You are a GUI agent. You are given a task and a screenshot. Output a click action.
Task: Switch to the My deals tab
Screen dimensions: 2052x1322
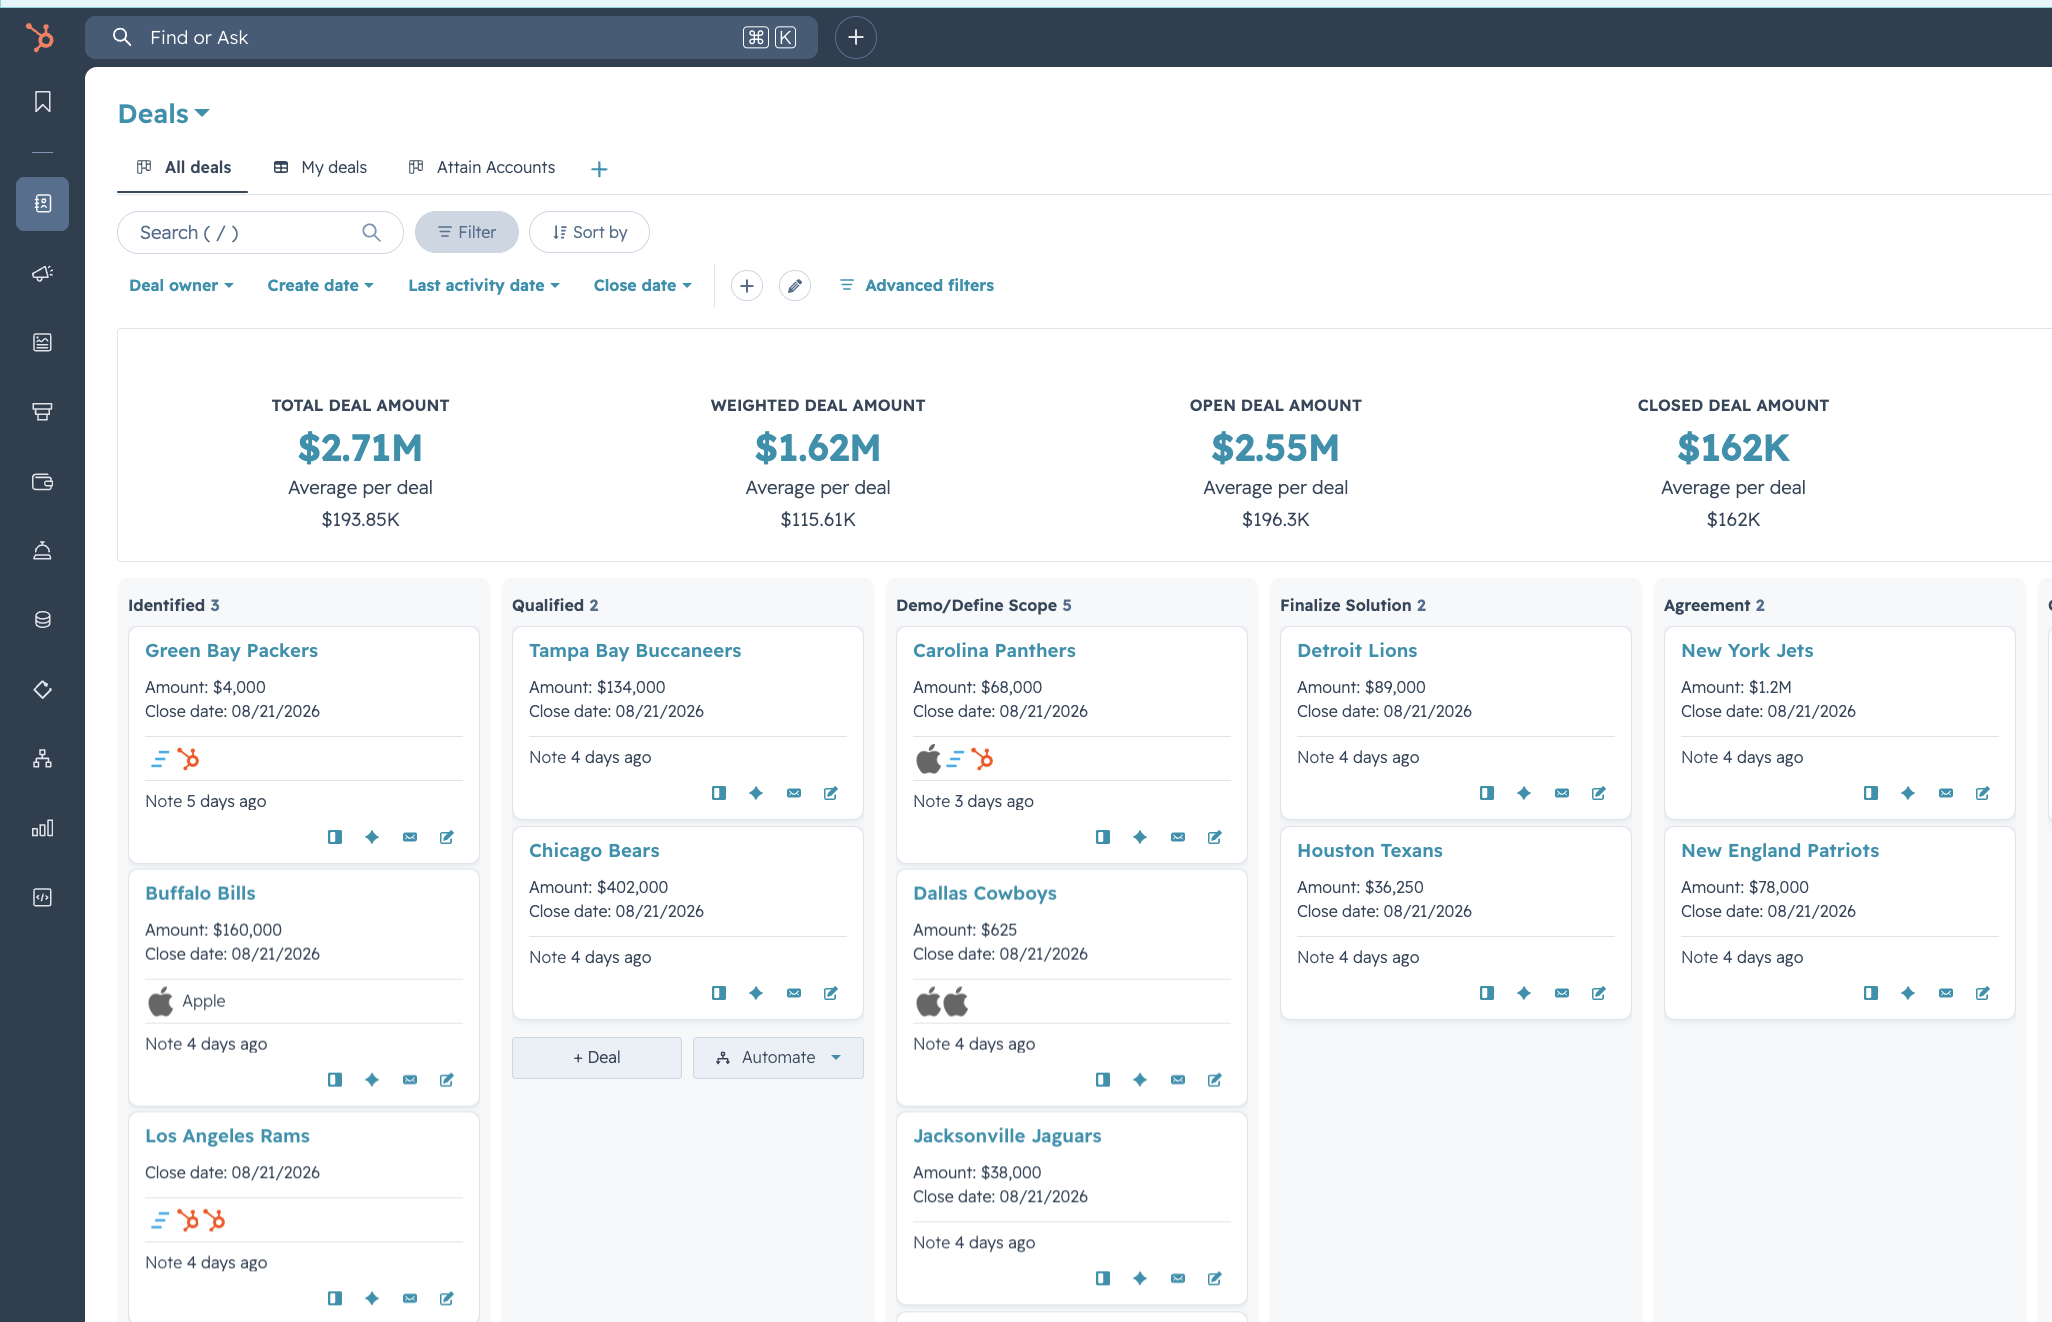[320, 168]
